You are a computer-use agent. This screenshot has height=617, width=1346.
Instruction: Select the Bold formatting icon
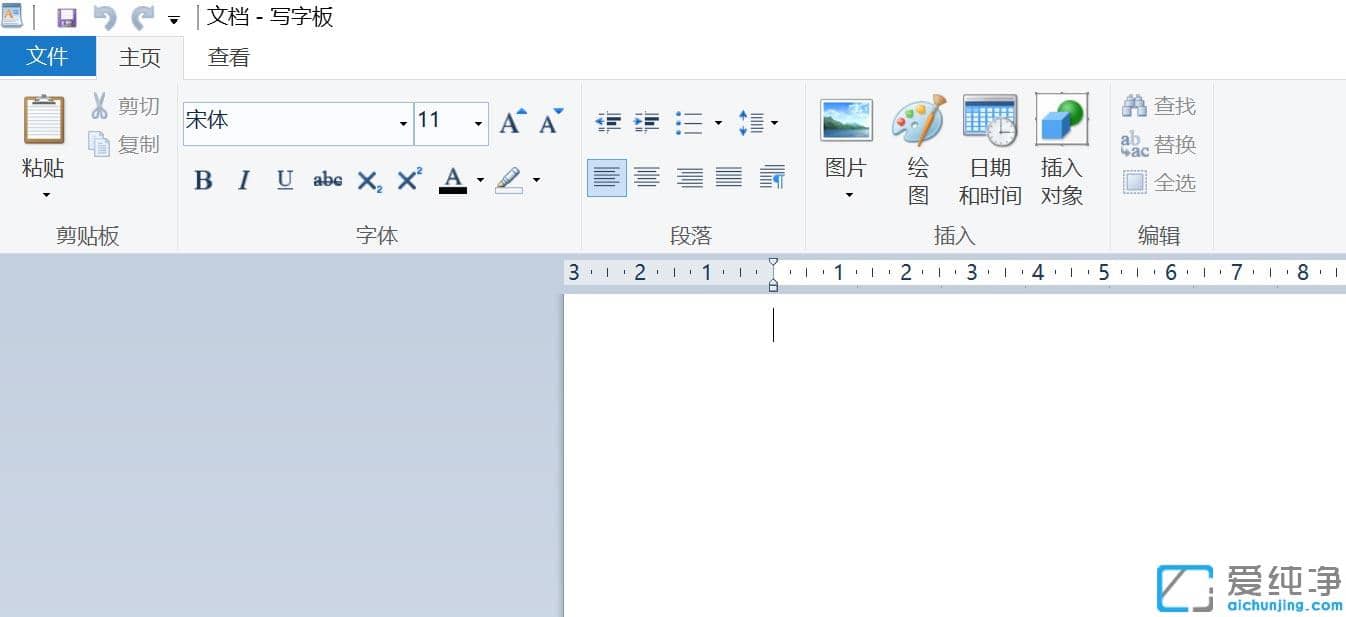203,180
